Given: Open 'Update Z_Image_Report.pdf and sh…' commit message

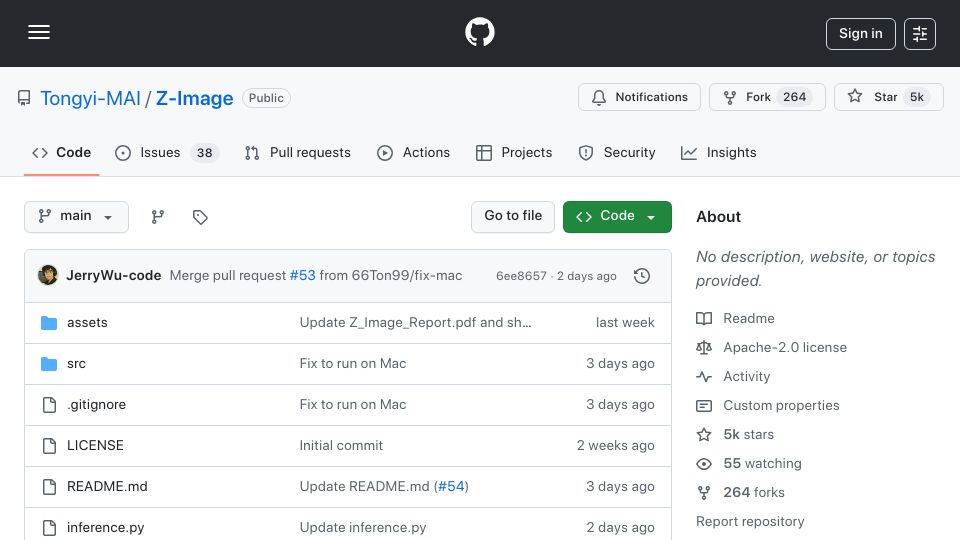Looking at the screenshot, I should [415, 323].
